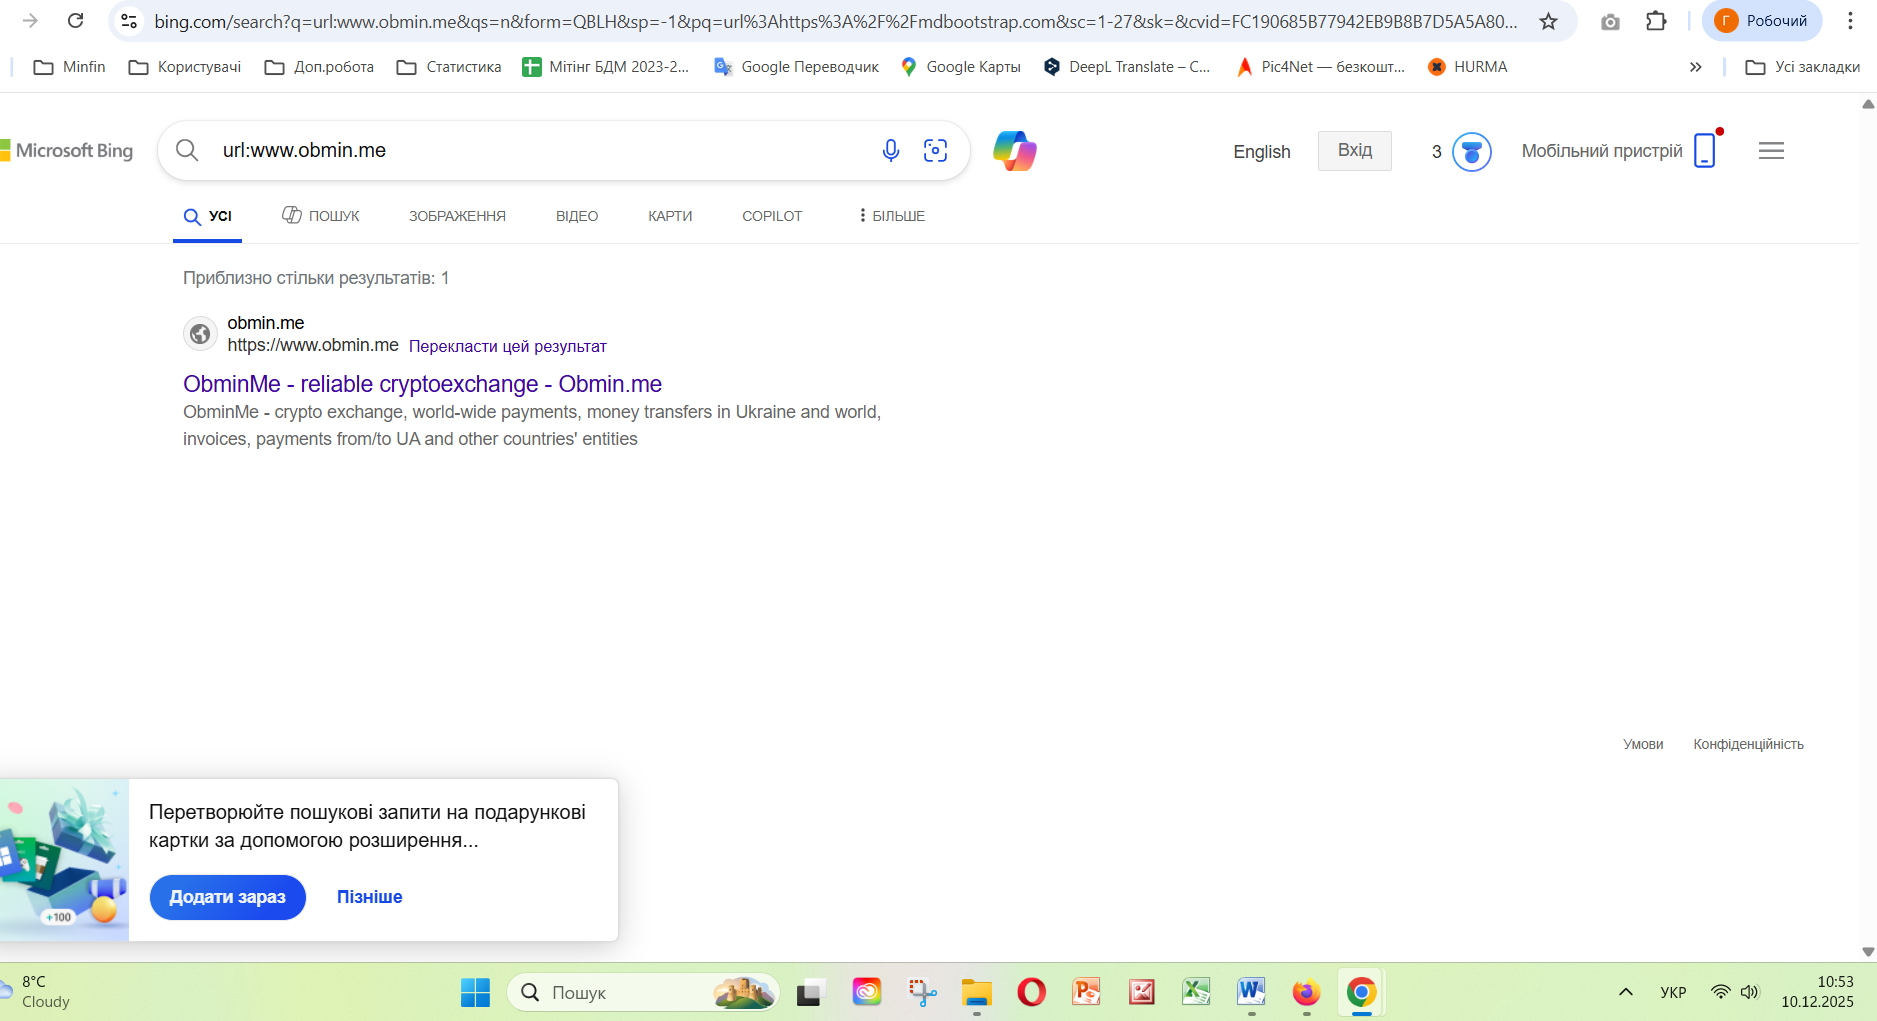Open Firefox from the taskbar
This screenshot has width=1877, height=1021.
coord(1306,992)
